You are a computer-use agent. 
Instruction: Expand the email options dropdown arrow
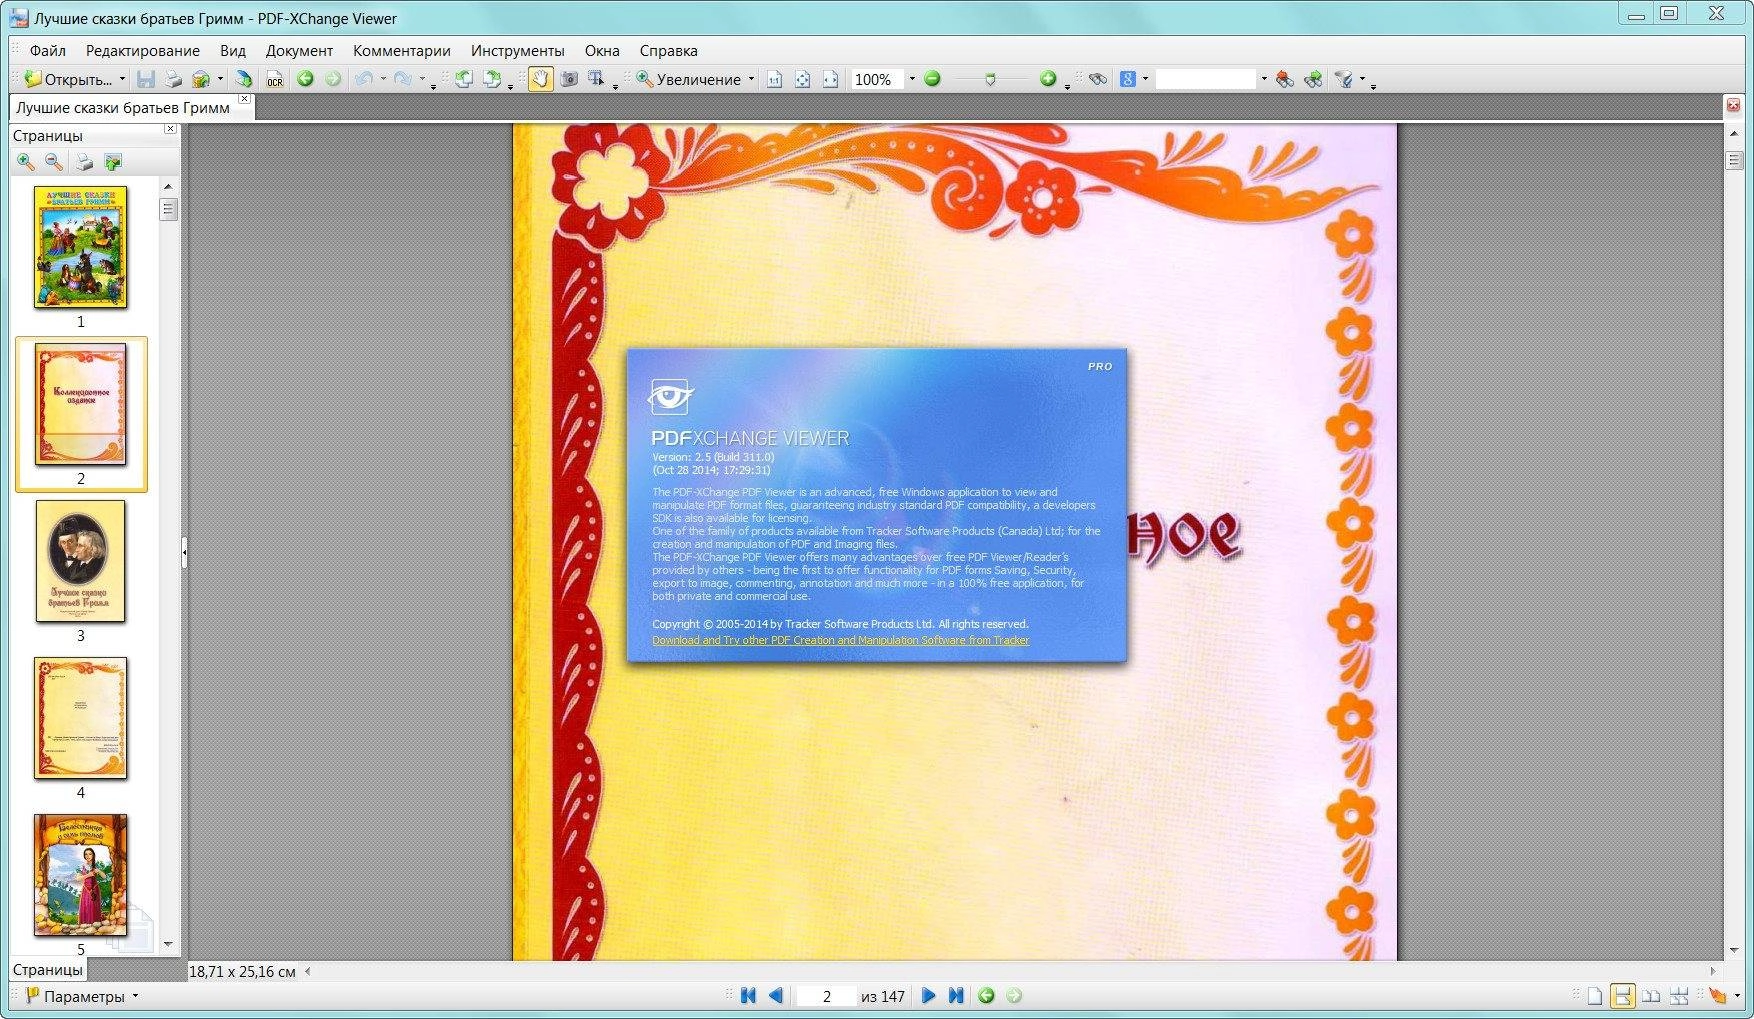(x=220, y=79)
